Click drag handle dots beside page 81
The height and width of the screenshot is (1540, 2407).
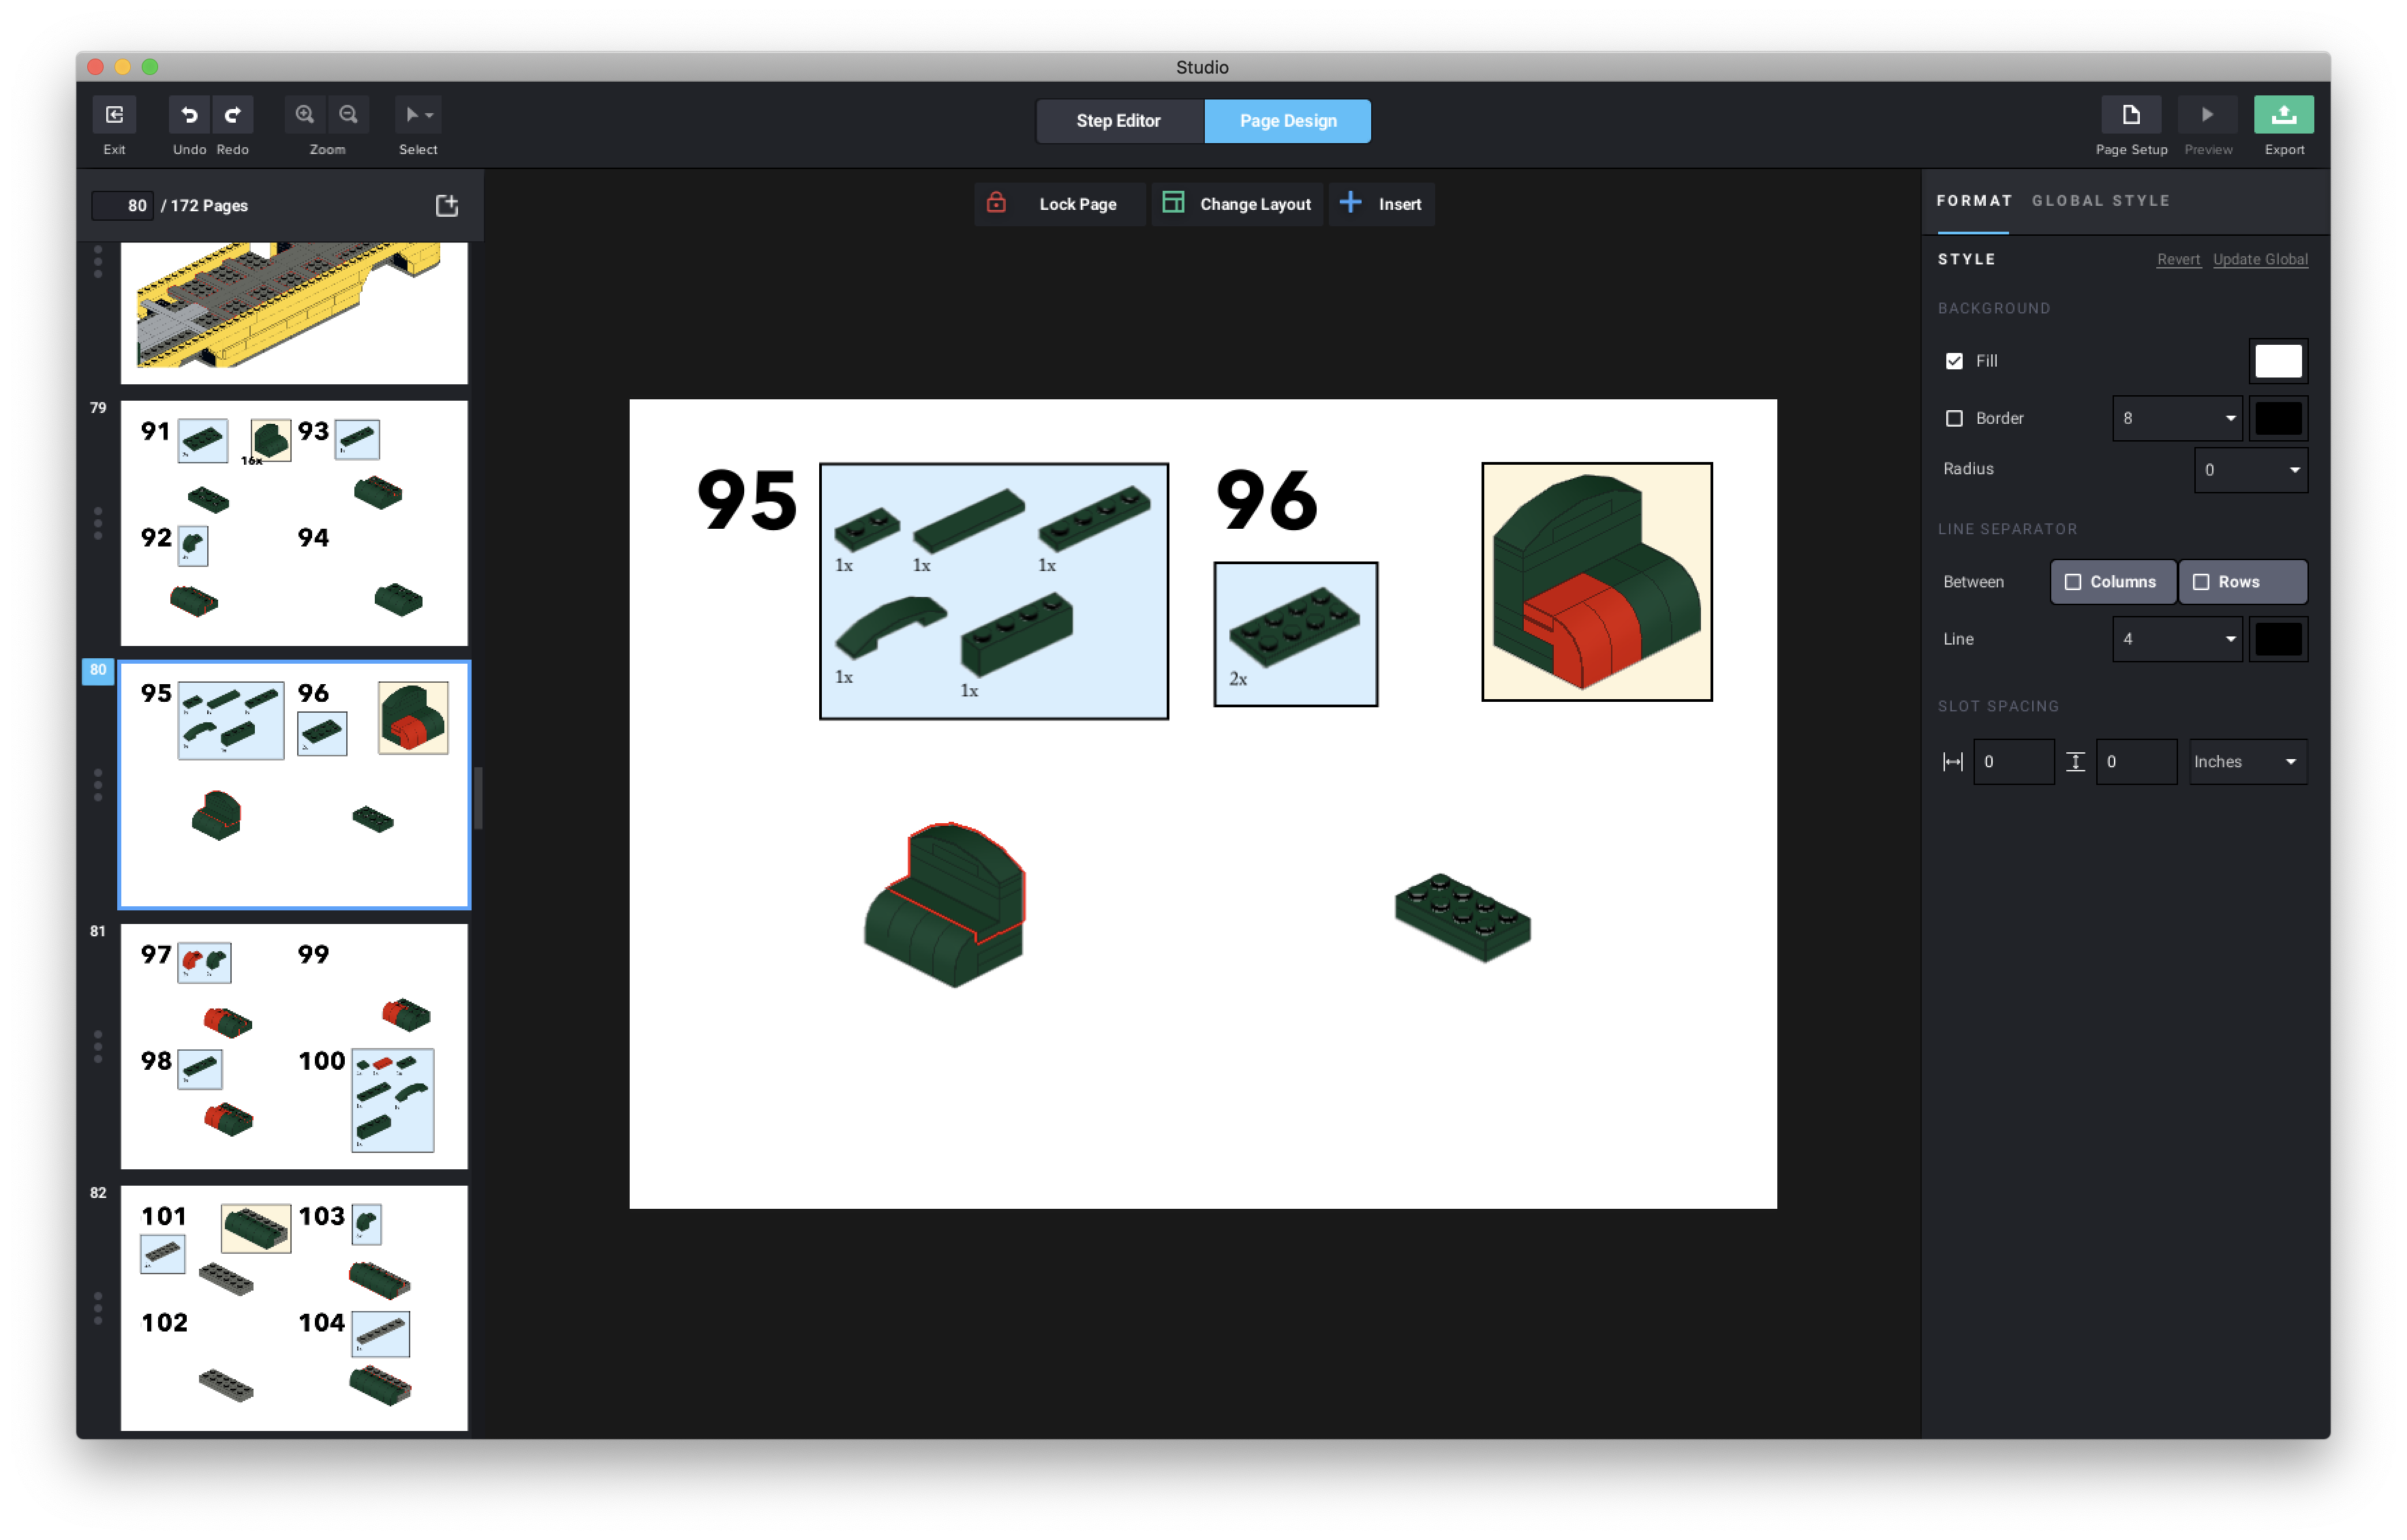[98, 1047]
